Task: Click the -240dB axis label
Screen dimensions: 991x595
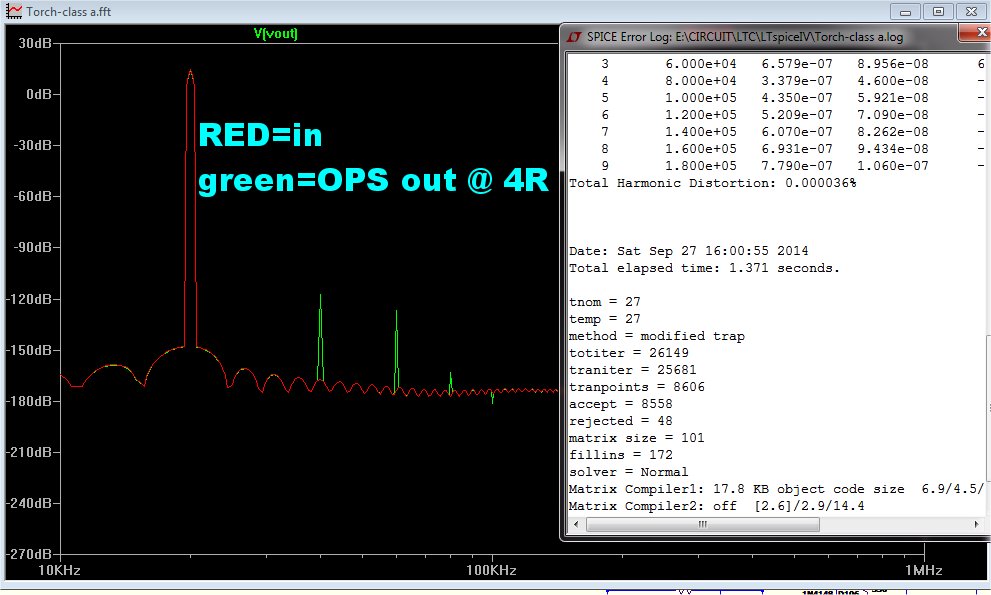Action: pyautogui.click(x=29, y=503)
